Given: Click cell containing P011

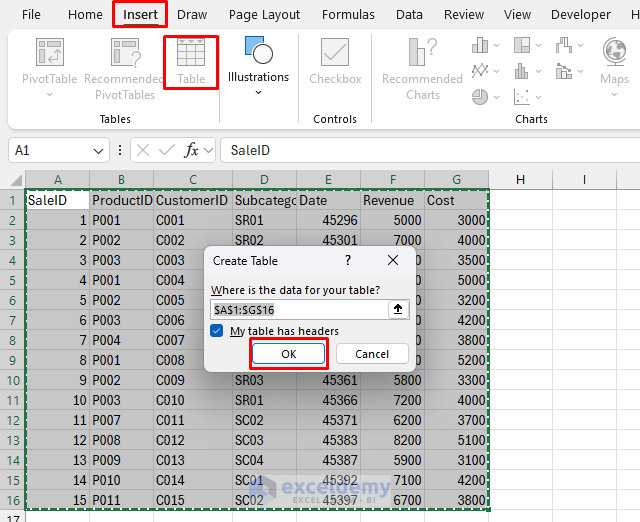Looking at the screenshot, I should pos(122,500).
